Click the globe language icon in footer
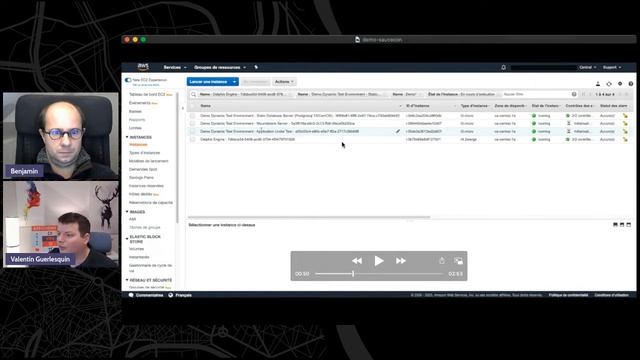 point(171,295)
